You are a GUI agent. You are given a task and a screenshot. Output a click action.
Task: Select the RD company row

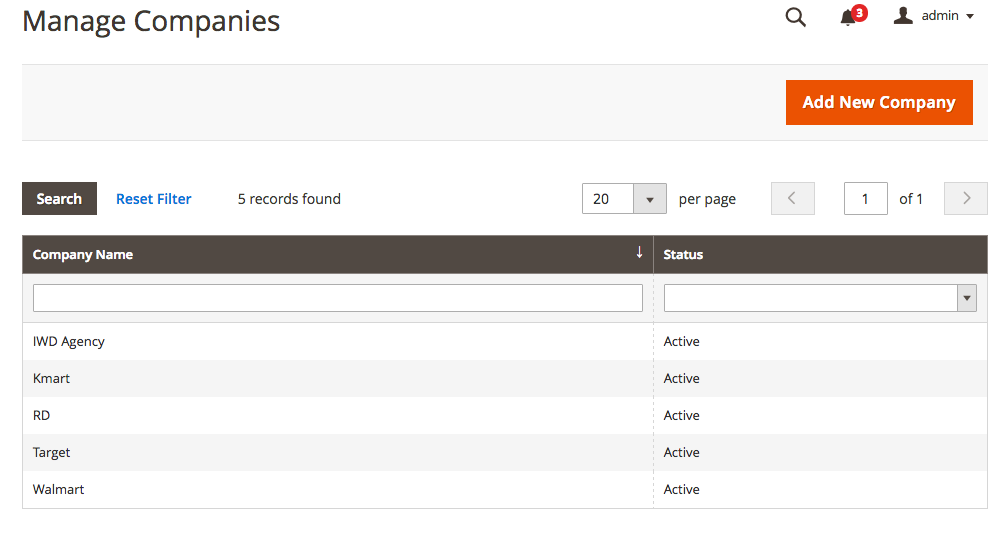pos(504,415)
